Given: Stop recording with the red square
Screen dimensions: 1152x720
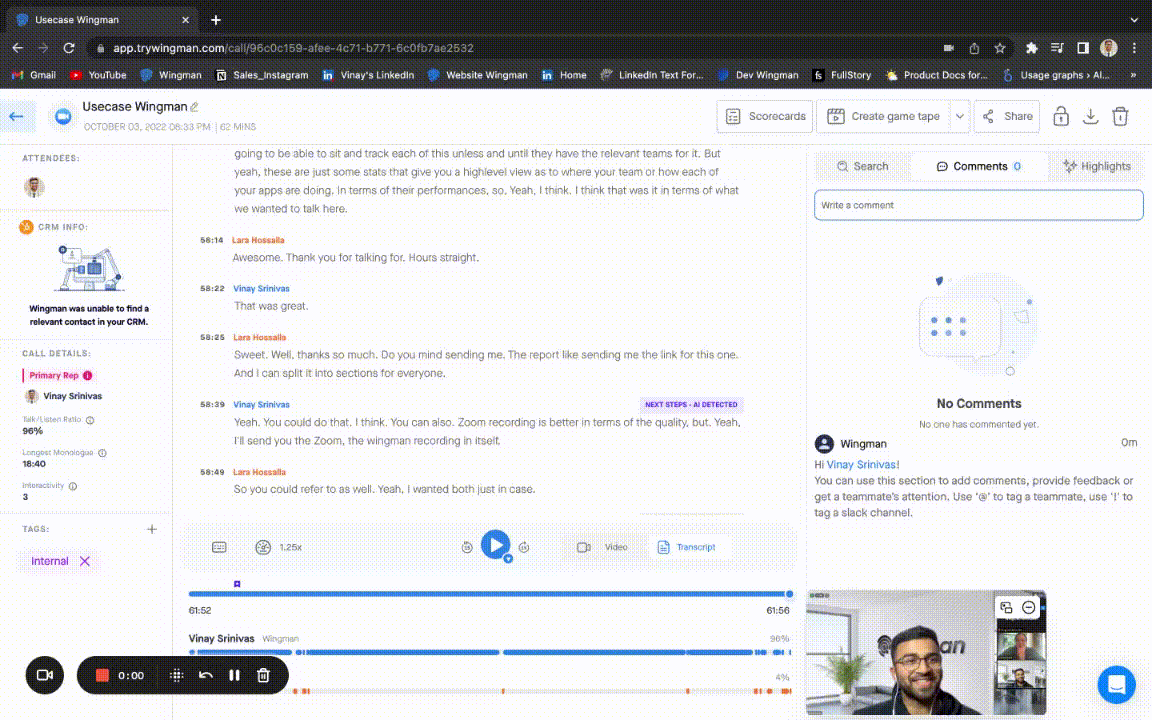Looking at the screenshot, I should click(x=102, y=675).
